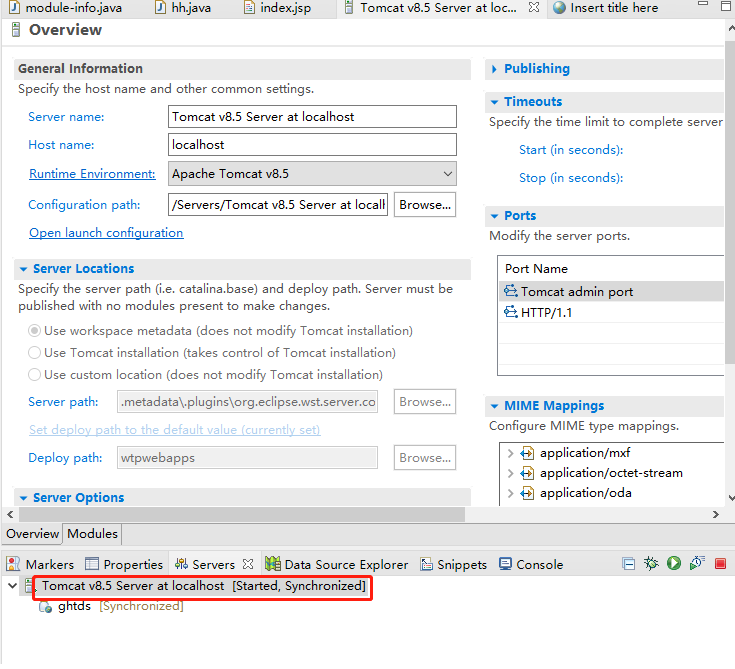Viewport: 735px width, 669px height.
Task: Collapse the Ports section
Action: [x=494, y=216]
